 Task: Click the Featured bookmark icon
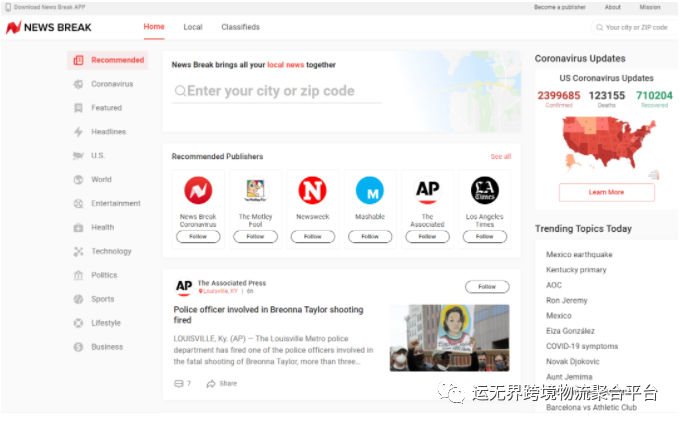78,108
